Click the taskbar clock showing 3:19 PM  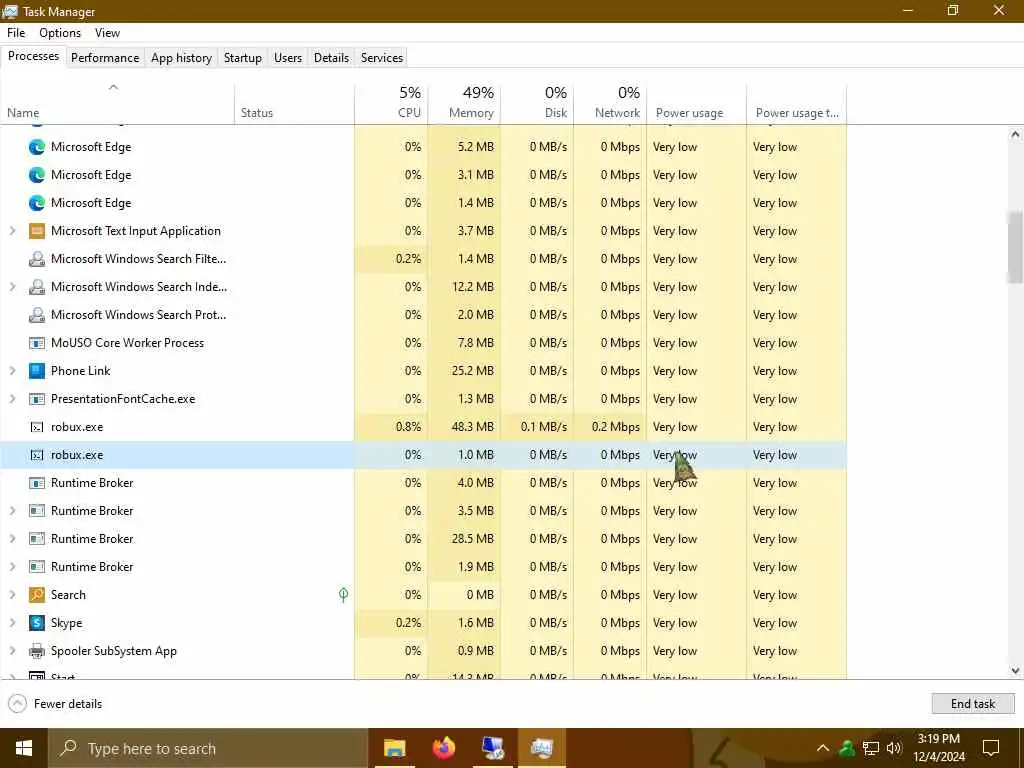click(939, 748)
